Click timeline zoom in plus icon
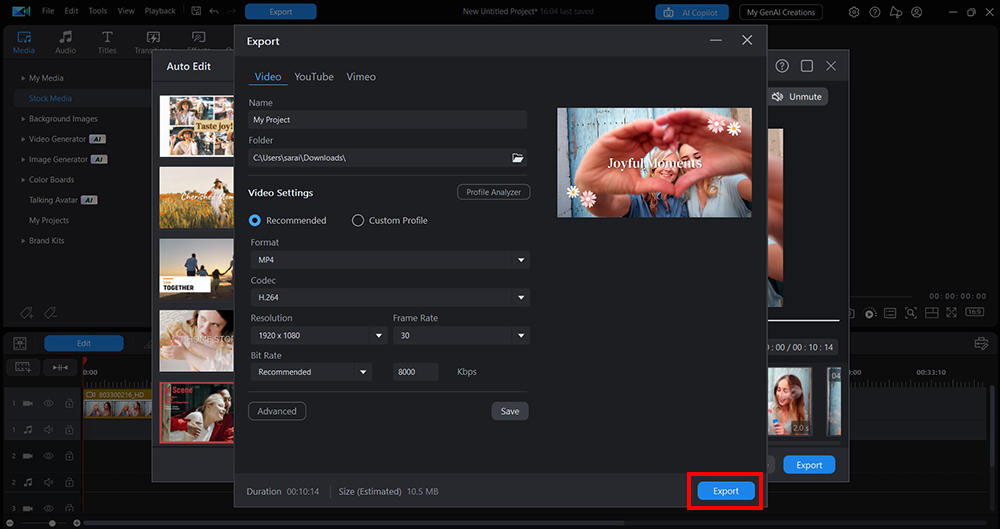This screenshot has width=1000, height=529. 77,523
